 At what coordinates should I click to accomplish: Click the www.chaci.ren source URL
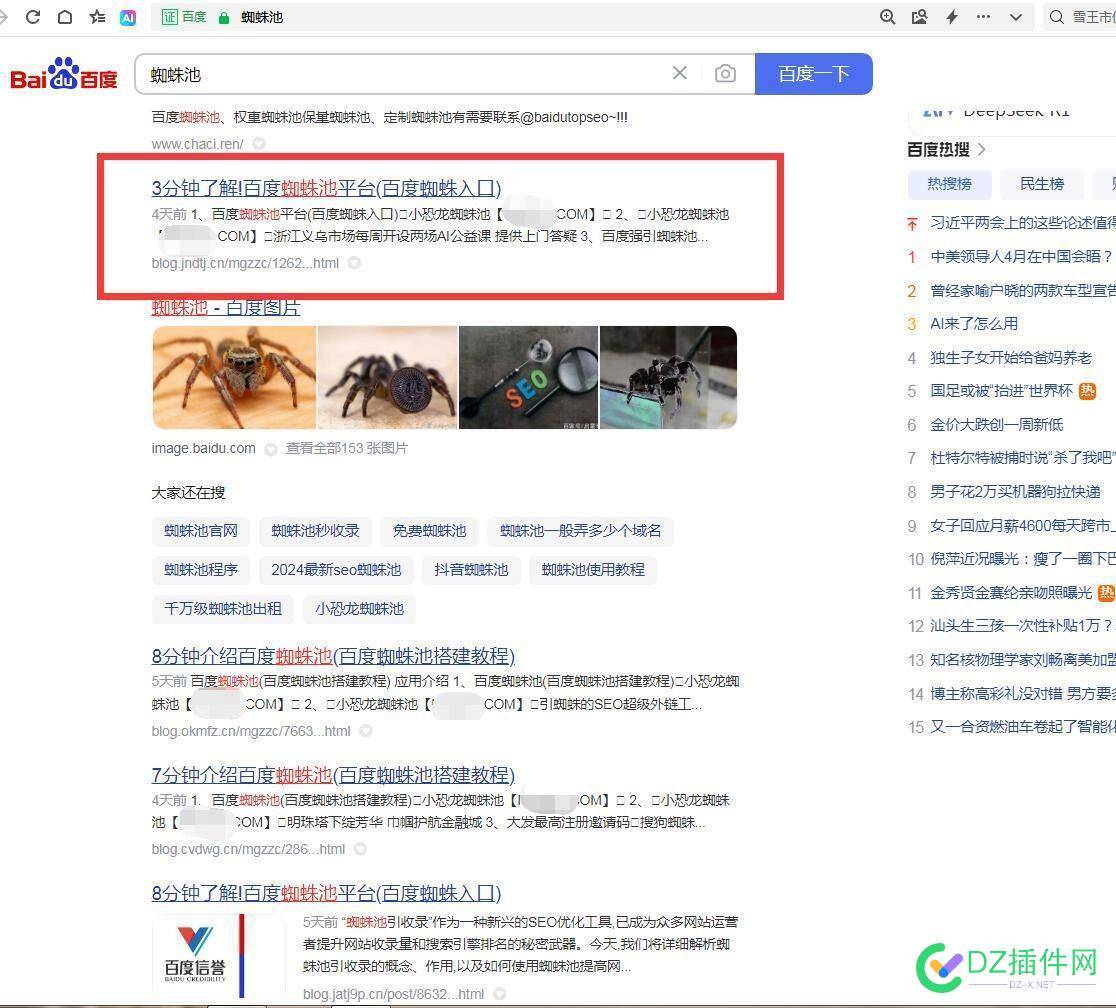197,144
